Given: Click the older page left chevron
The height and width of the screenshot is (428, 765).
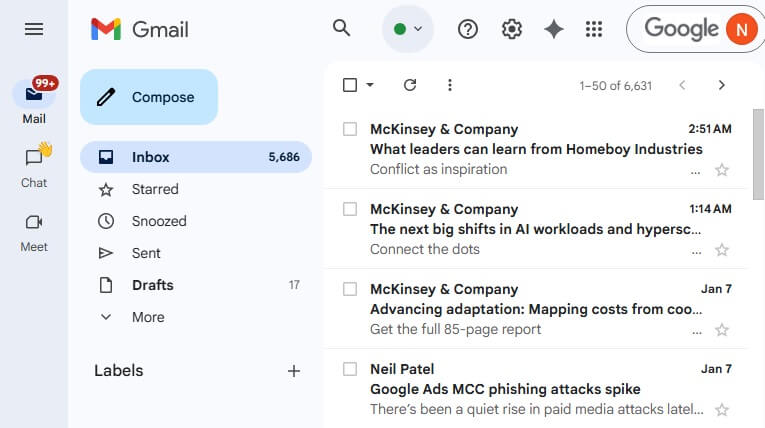Looking at the screenshot, I should 682,85.
